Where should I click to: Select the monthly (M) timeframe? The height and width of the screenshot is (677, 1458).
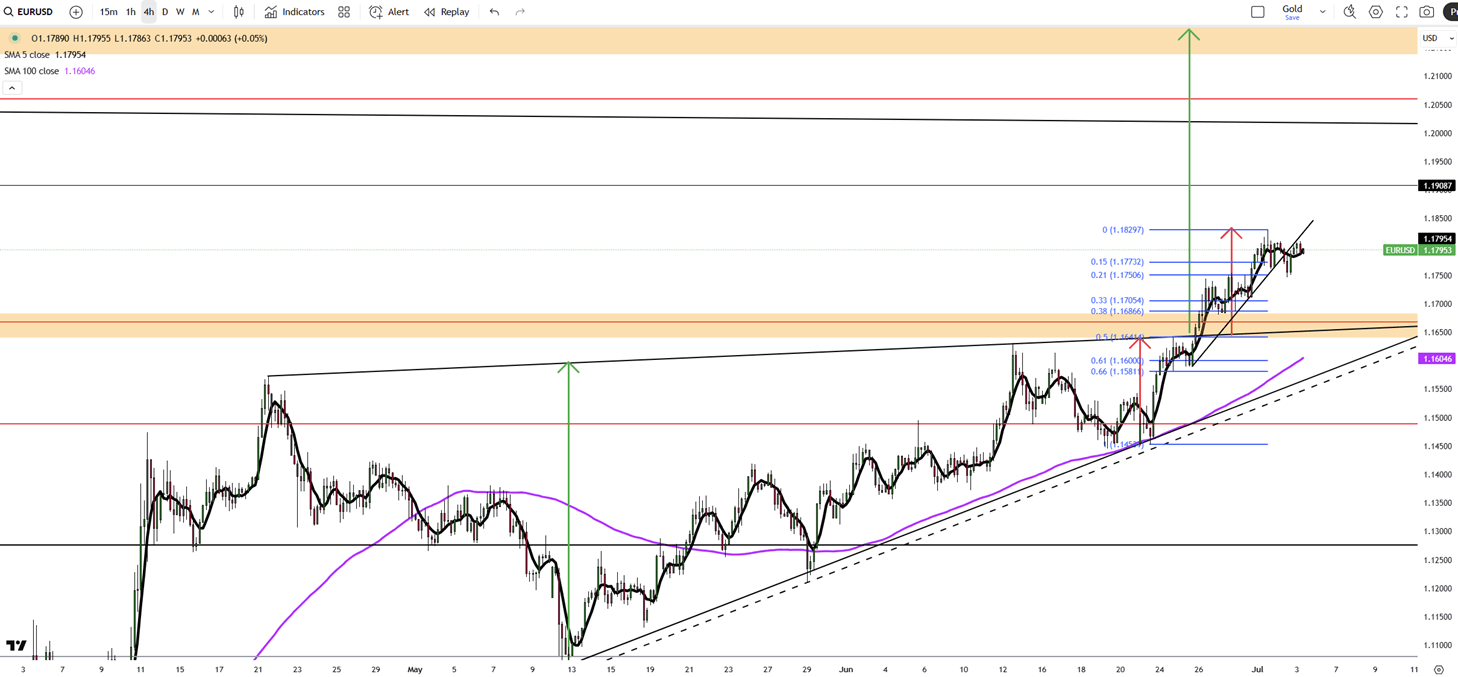[x=195, y=12]
